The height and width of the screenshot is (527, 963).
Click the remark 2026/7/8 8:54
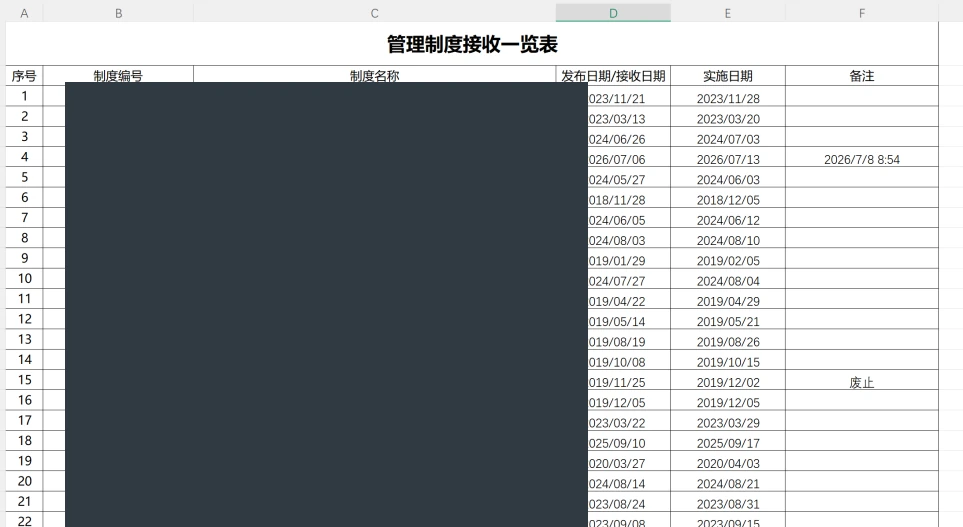862,159
